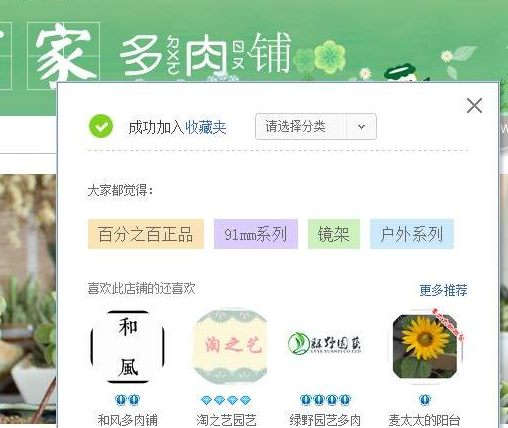The width and height of the screenshot is (508, 428).
Task: Choose the 镜架 green tag
Action: pyautogui.click(x=334, y=234)
